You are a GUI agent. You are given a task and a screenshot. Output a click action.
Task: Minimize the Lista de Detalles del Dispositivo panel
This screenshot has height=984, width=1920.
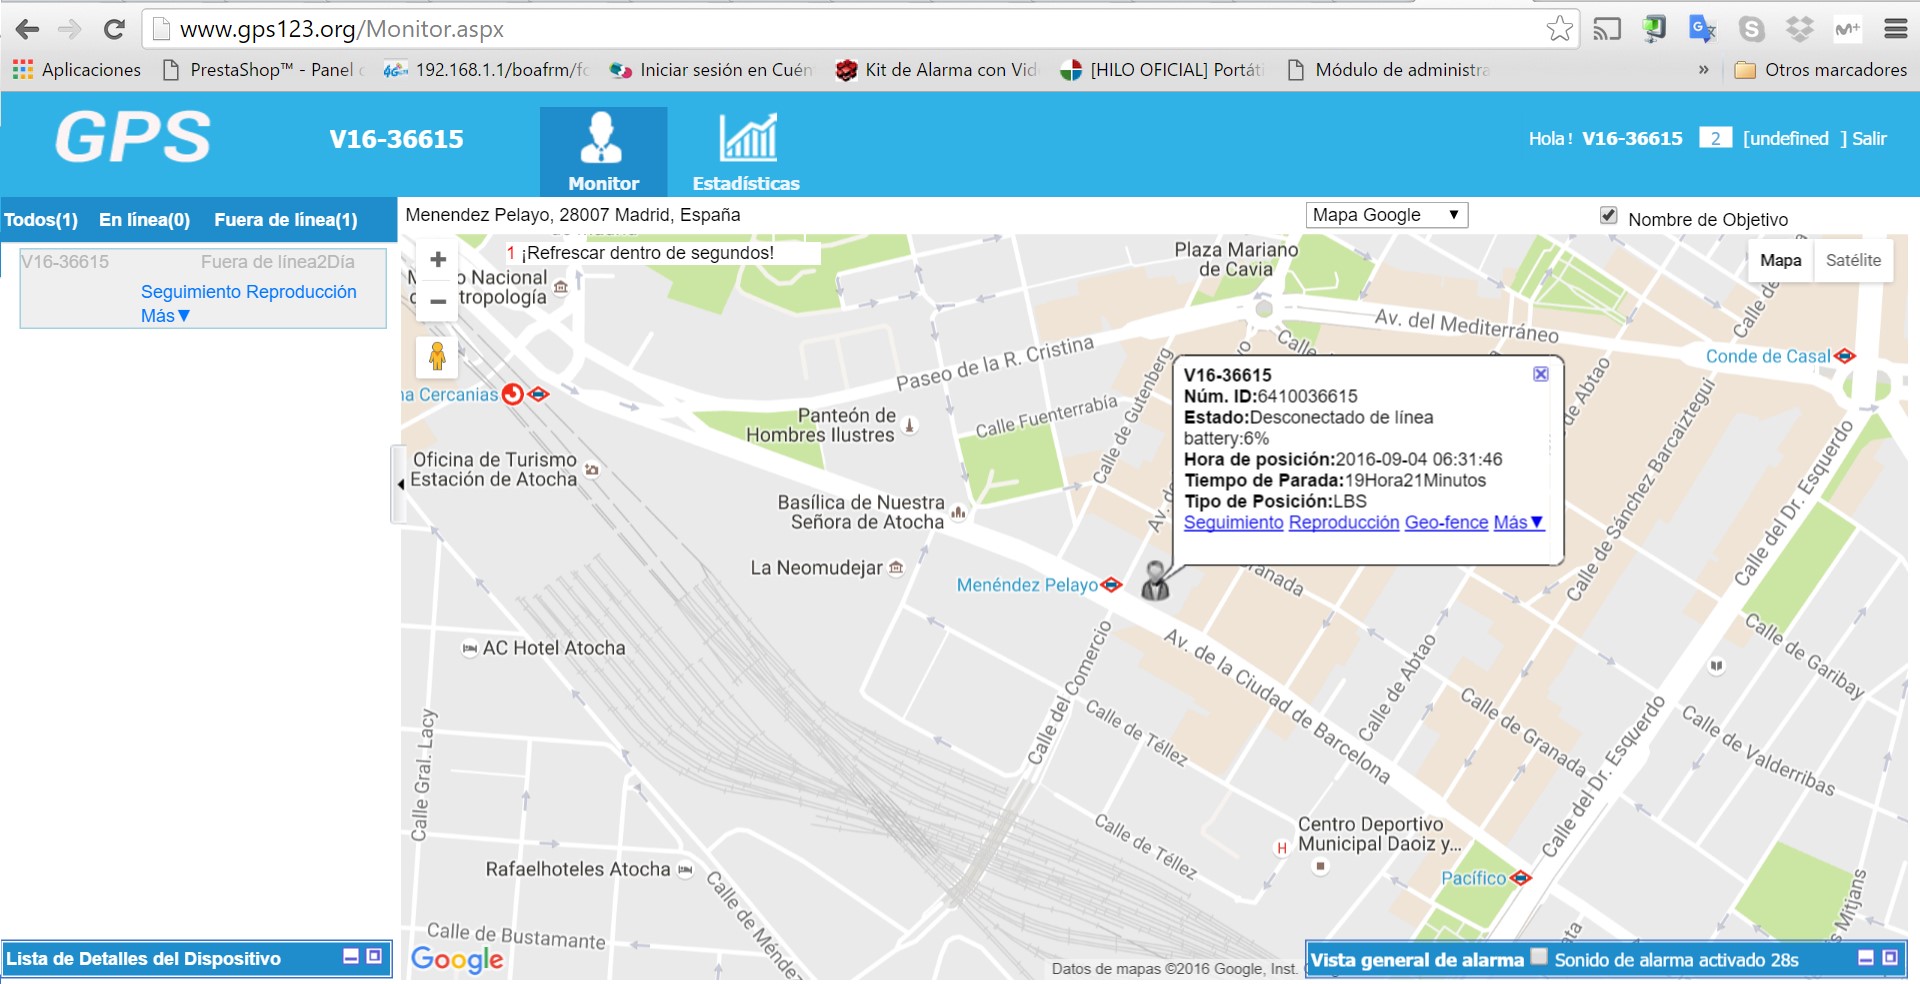point(351,957)
